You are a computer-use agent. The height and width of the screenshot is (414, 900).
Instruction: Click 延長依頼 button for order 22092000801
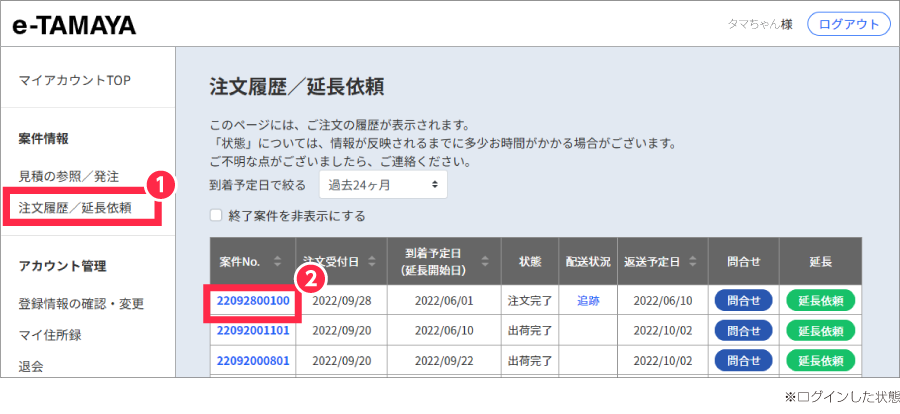pyautogui.click(x=821, y=361)
